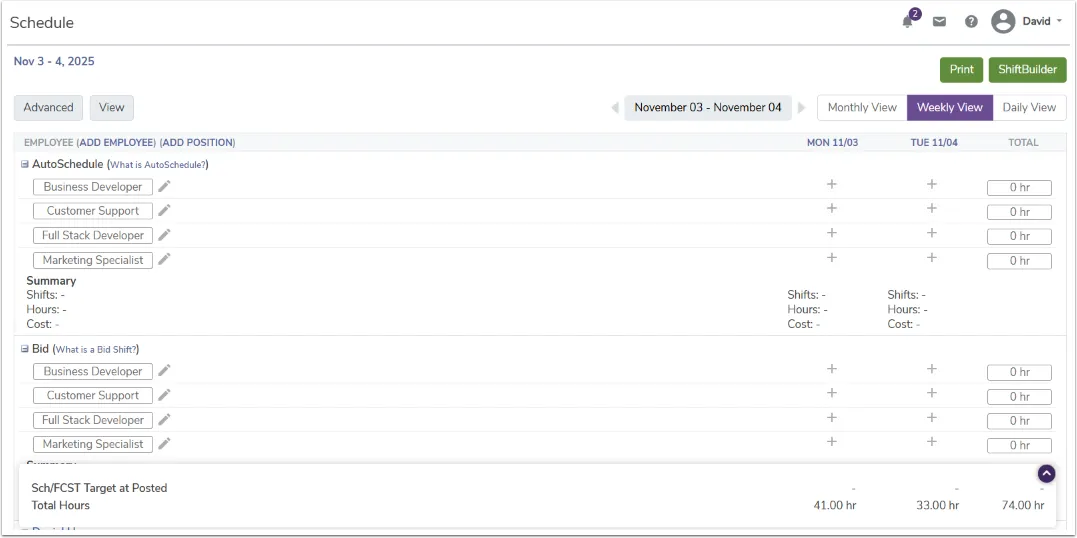The image size is (1077, 538).
Task: Collapse the AutoSchedule section
Action: click(x=25, y=165)
